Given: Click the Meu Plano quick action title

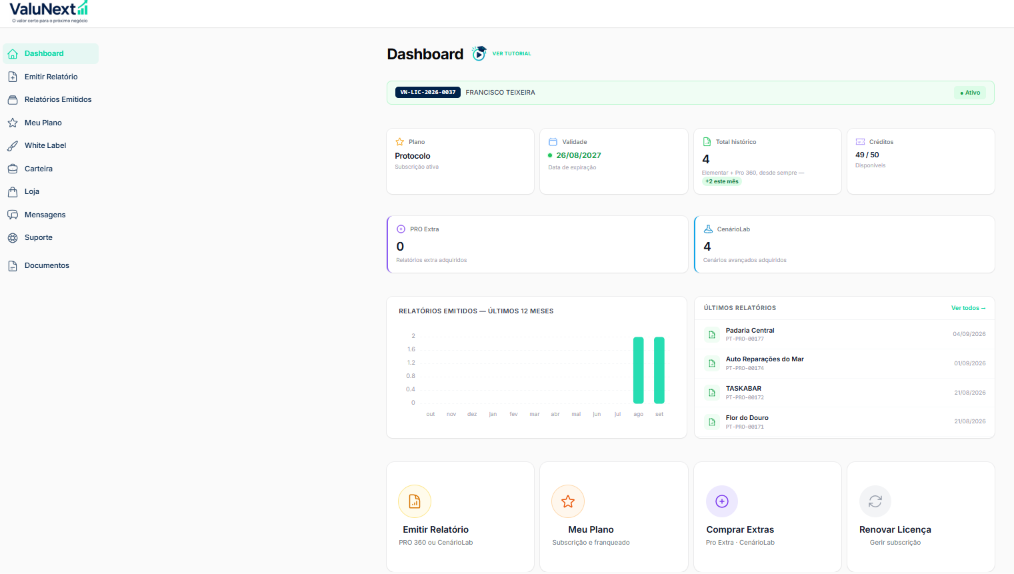Looking at the screenshot, I should [590, 529].
